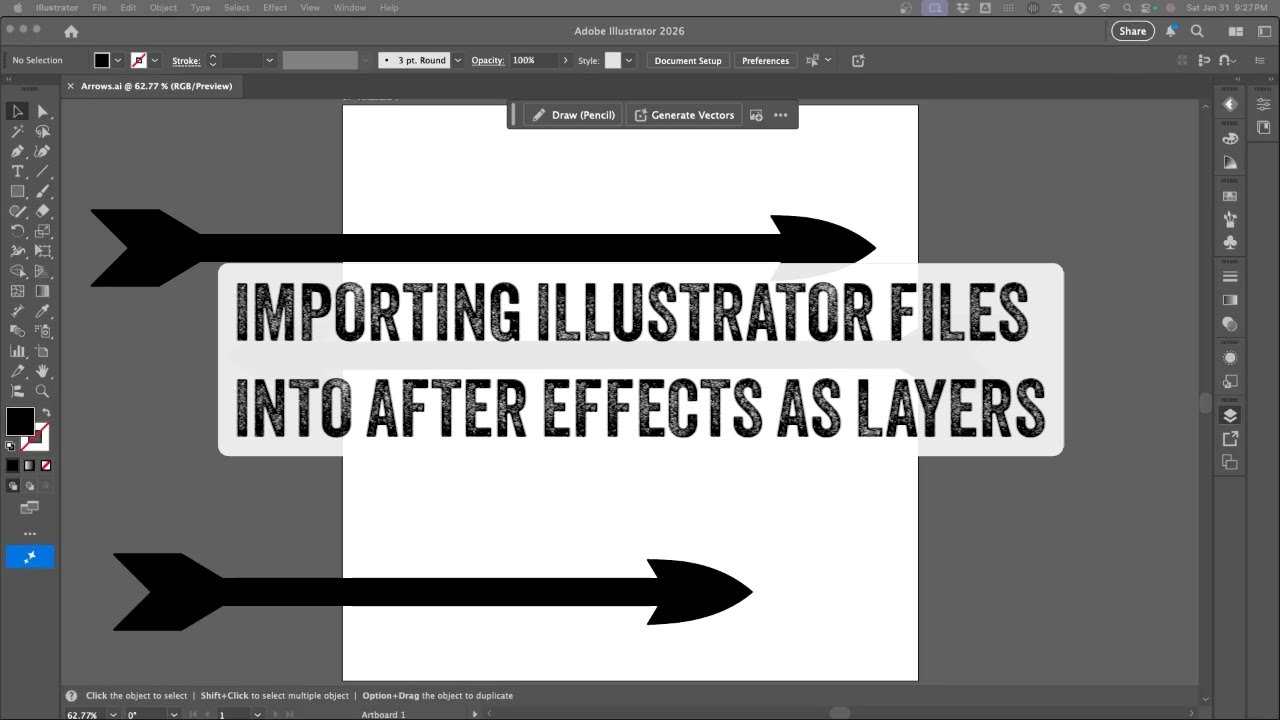
Task: Select the Paintbrush tool
Action: [43, 191]
